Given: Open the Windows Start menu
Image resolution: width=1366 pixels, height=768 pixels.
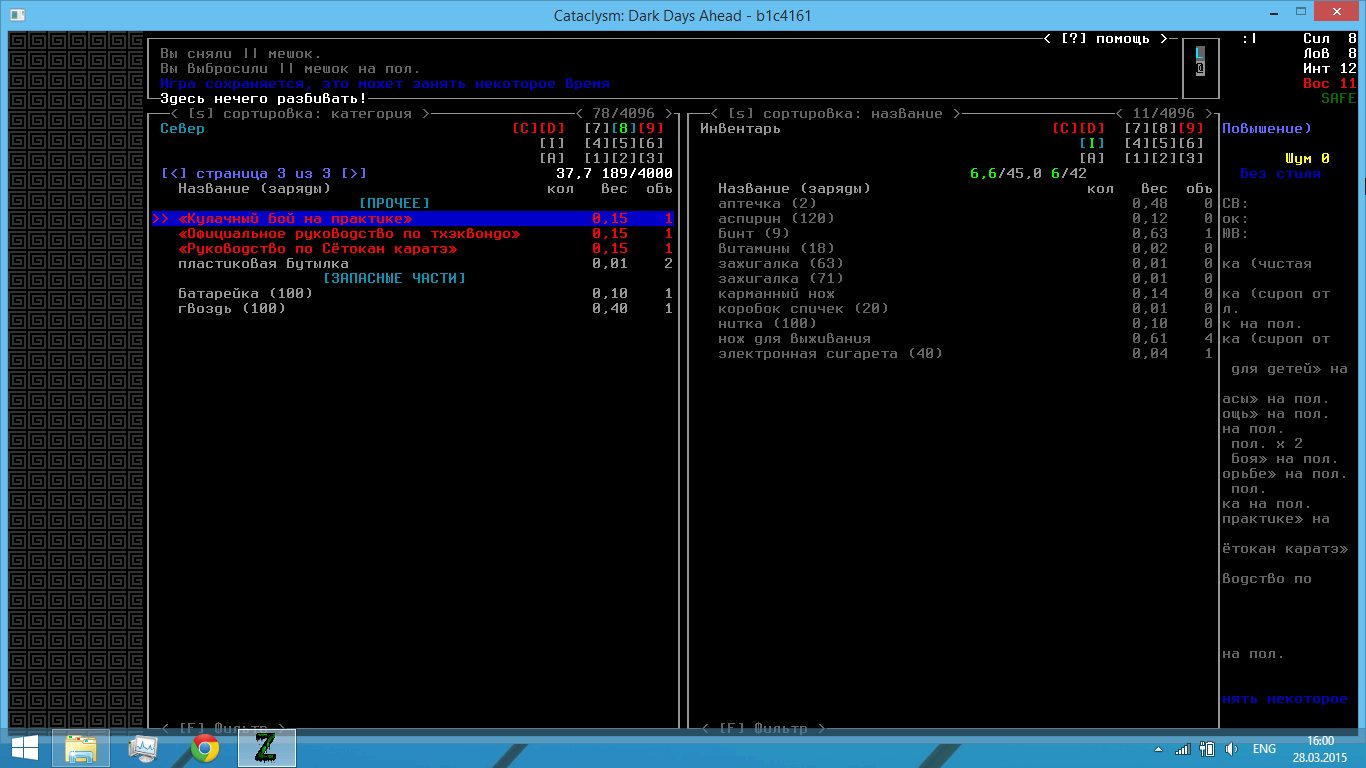Looking at the screenshot, I should click(x=24, y=748).
